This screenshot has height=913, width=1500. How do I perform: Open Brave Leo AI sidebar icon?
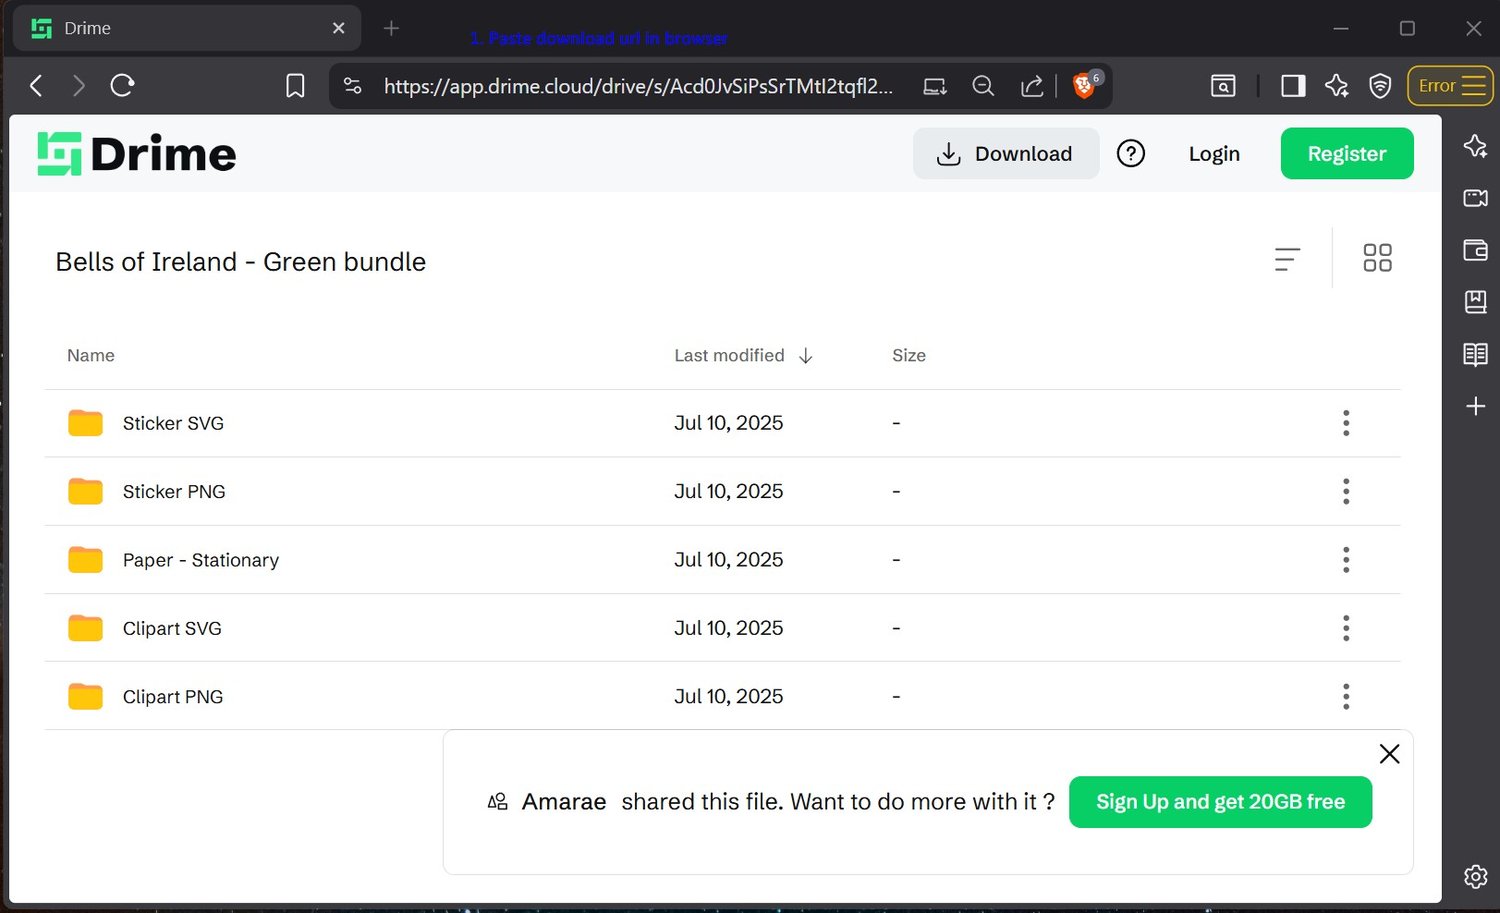click(x=1475, y=146)
